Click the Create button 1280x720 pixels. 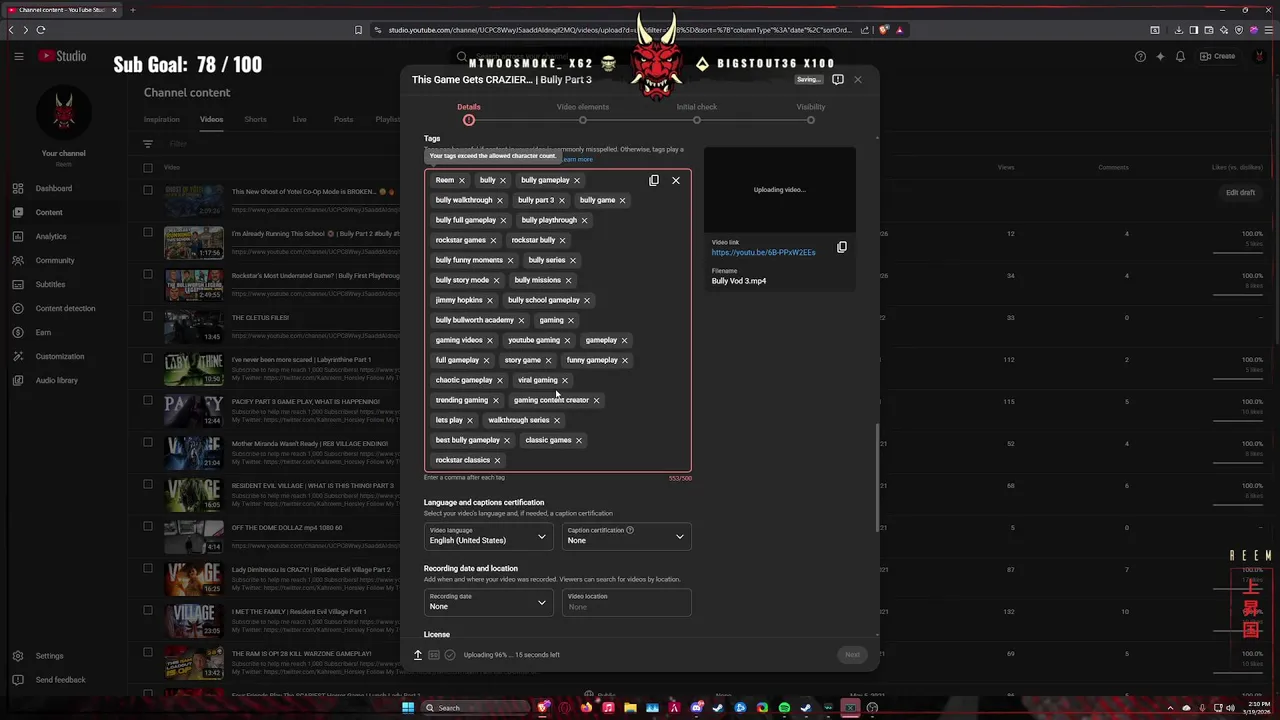[x=1218, y=56]
